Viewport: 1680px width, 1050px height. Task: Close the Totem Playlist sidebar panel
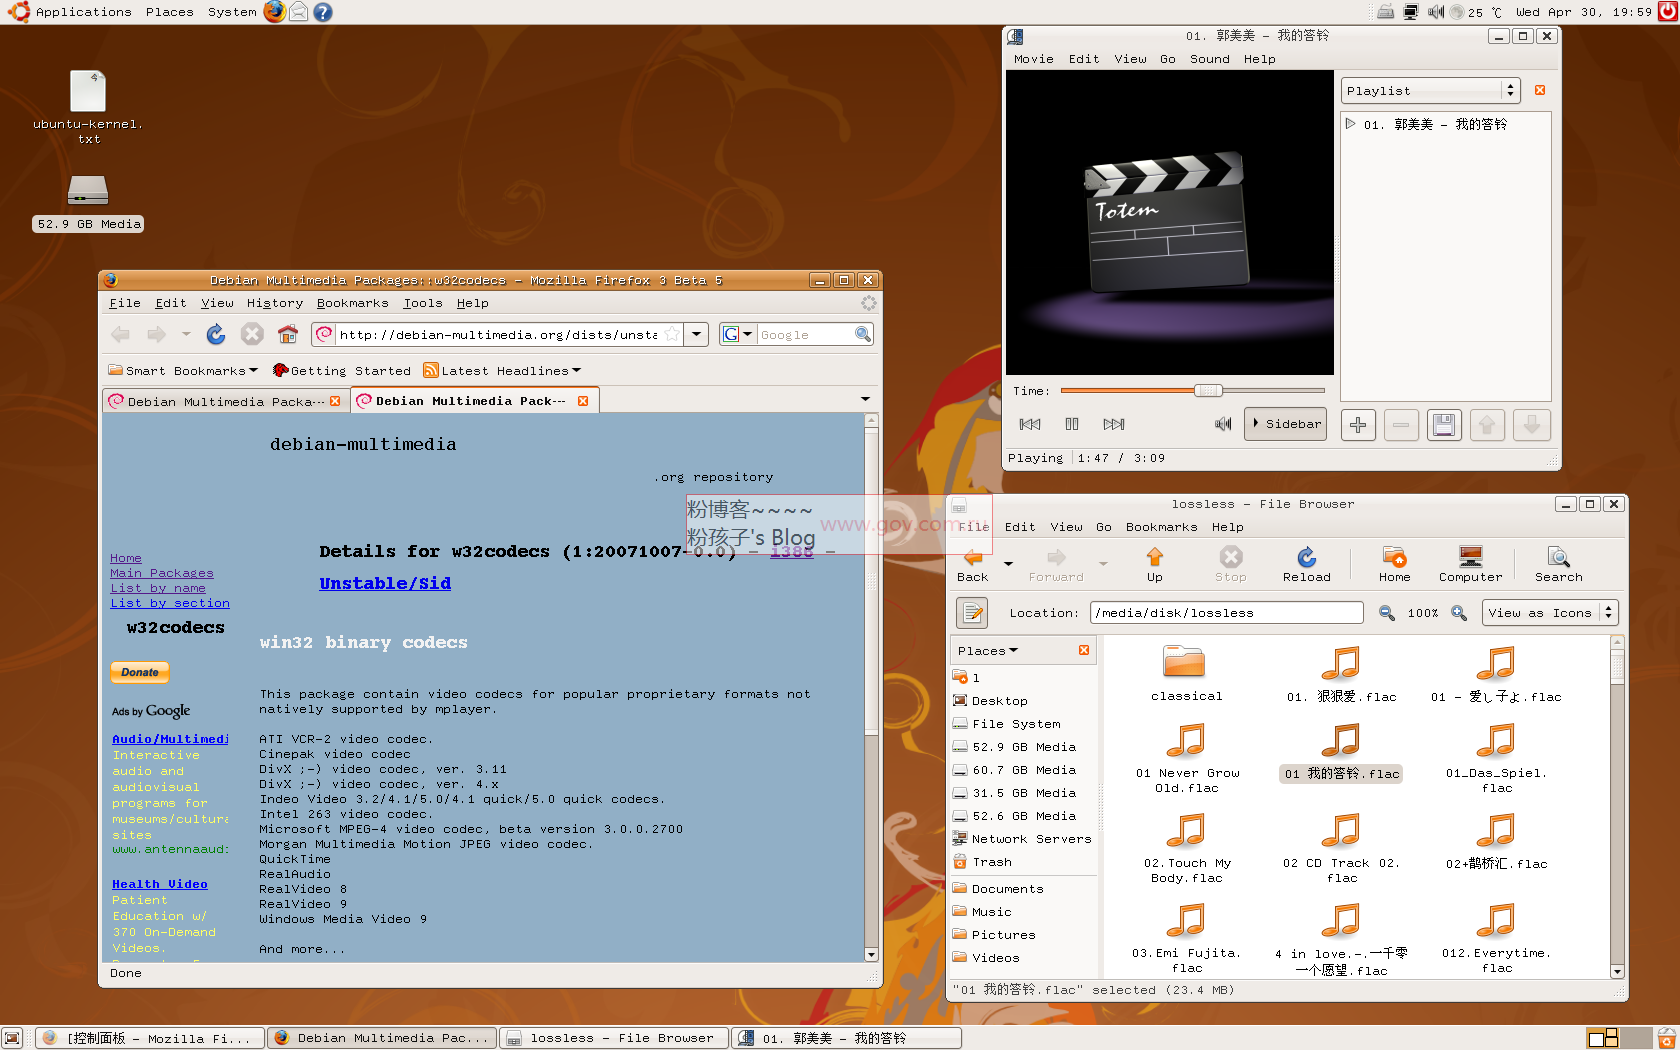1540,90
